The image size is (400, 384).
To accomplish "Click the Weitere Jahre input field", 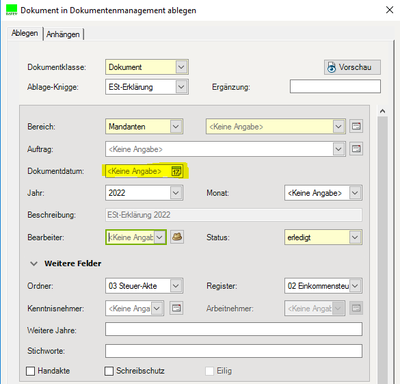I will pos(234,329).
